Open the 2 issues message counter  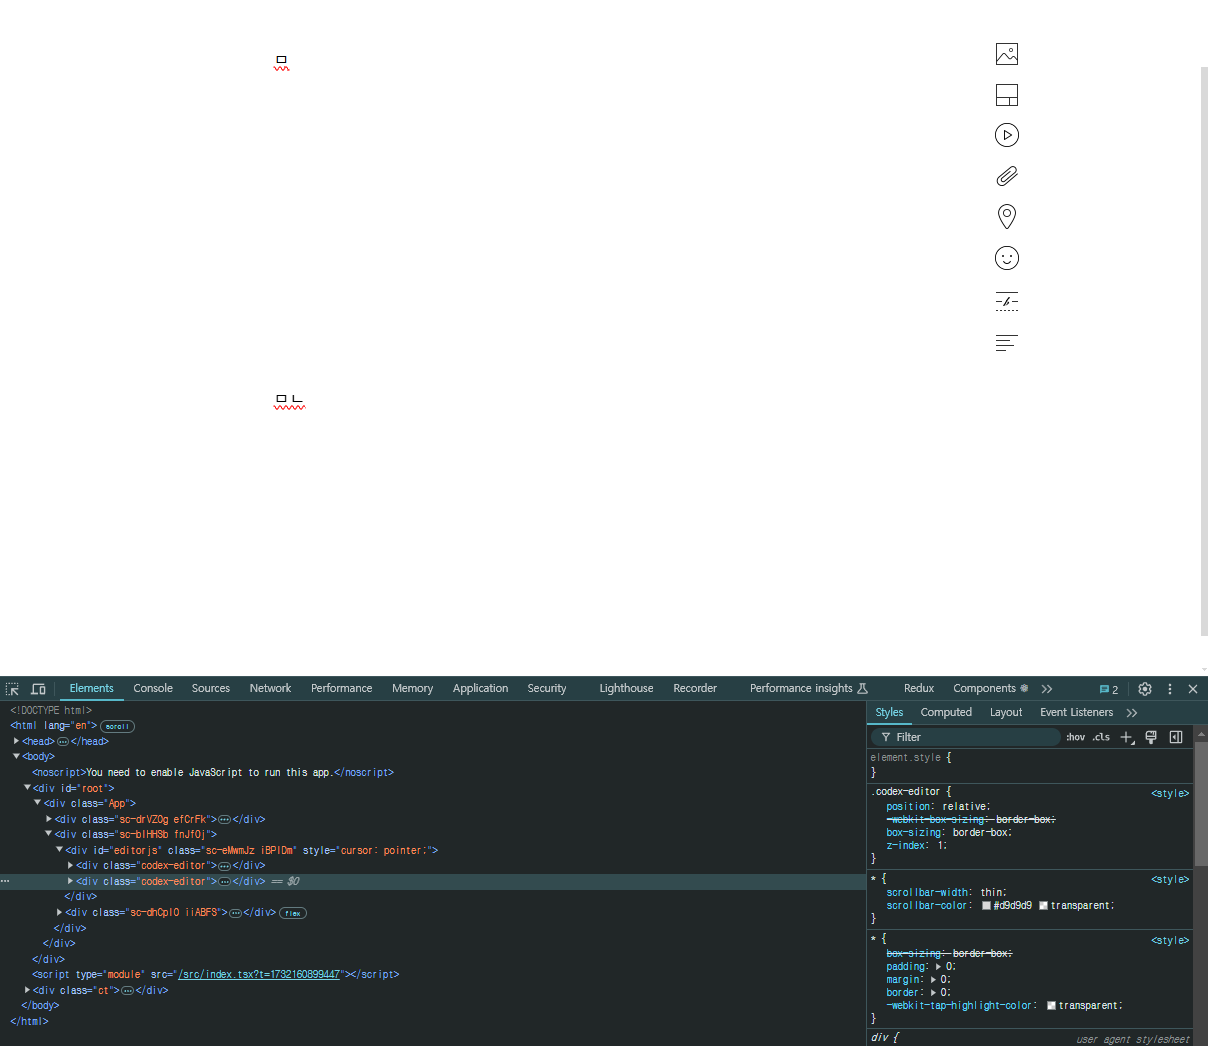pos(1109,689)
